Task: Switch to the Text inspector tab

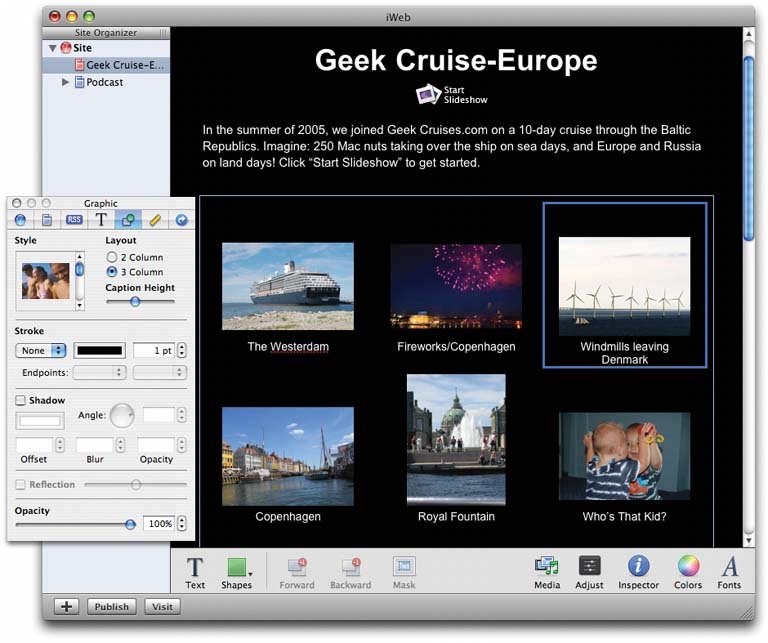Action: [x=101, y=220]
